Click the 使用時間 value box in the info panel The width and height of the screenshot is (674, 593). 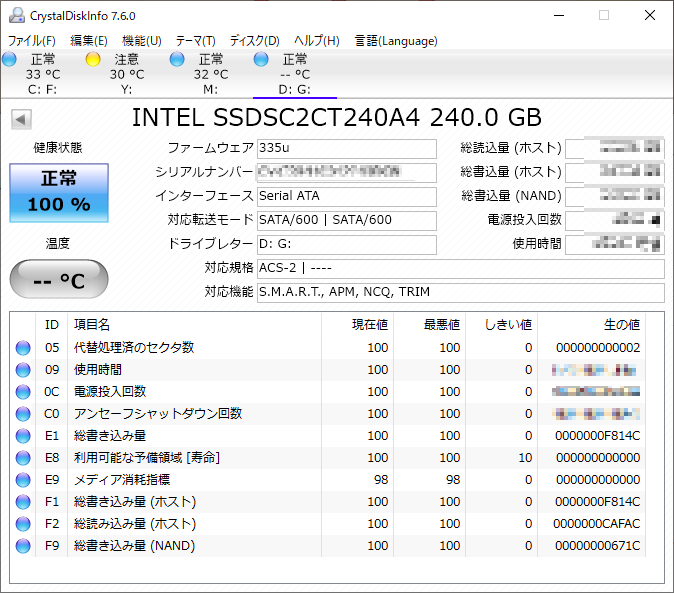615,245
